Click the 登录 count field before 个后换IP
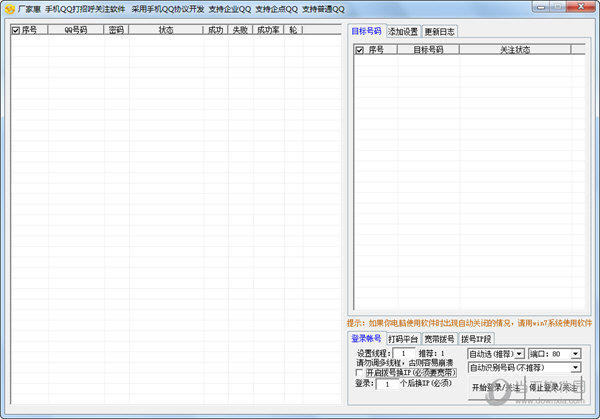This screenshot has width=600, height=419. click(x=386, y=384)
